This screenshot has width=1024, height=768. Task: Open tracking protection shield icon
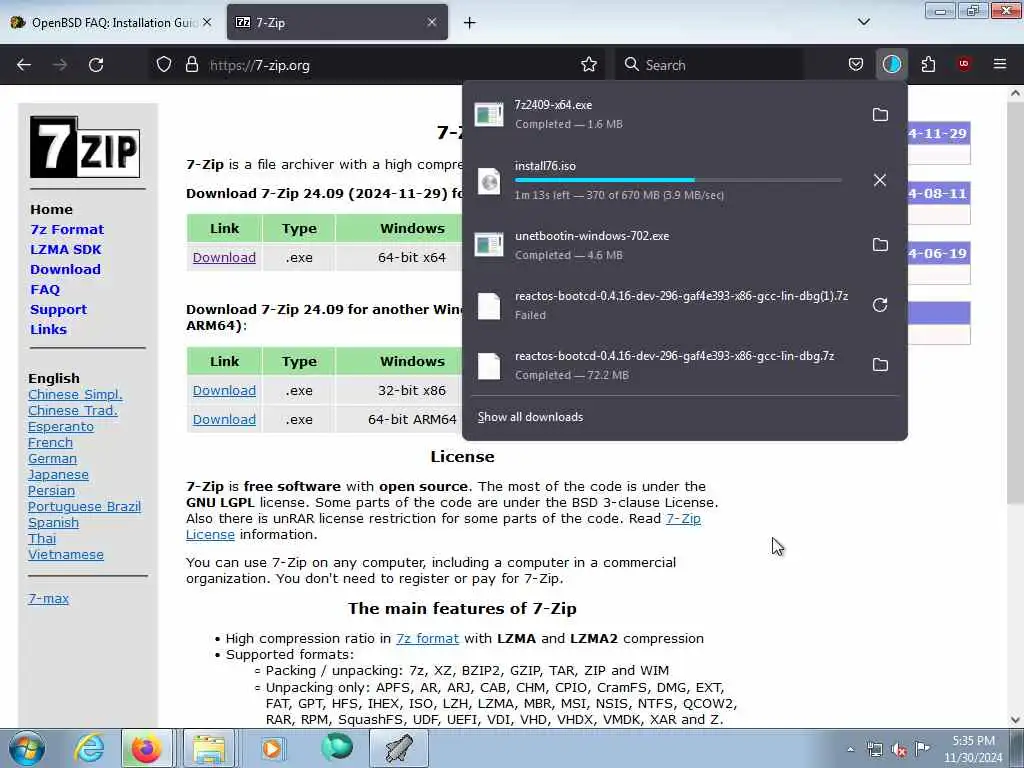pyautogui.click(x=164, y=65)
